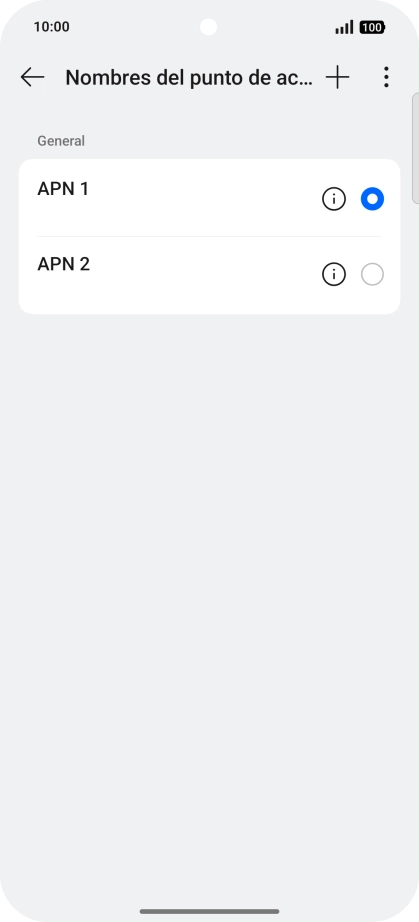Tap empty space in APN 2 row

pos(200,275)
